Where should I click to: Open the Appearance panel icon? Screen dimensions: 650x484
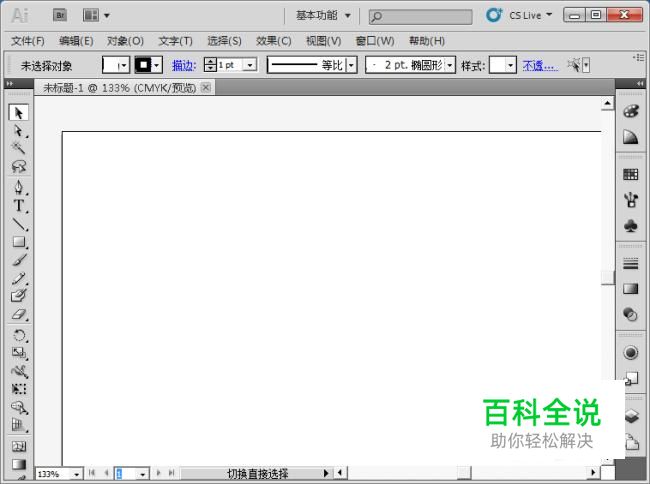pyautogui.click(x=631, y=353)
